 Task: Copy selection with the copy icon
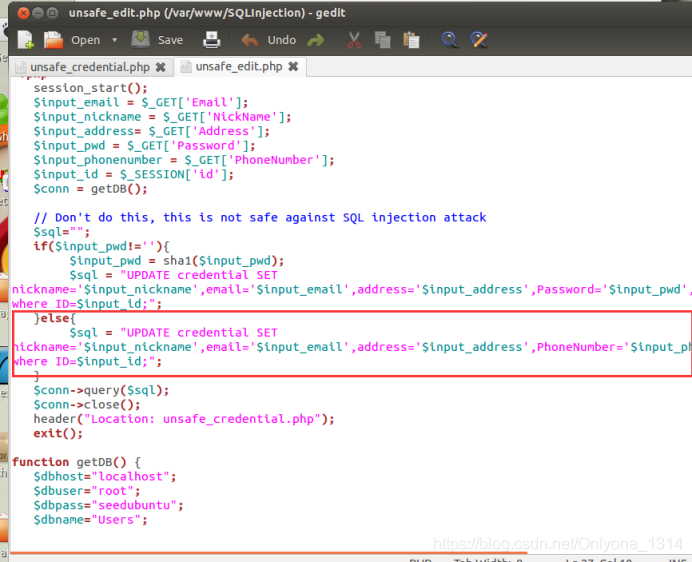pyautogui.click(x=382, y=40)
